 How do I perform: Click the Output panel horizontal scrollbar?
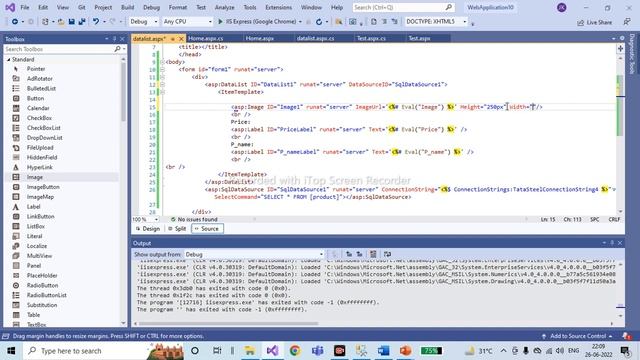[228, 324]
